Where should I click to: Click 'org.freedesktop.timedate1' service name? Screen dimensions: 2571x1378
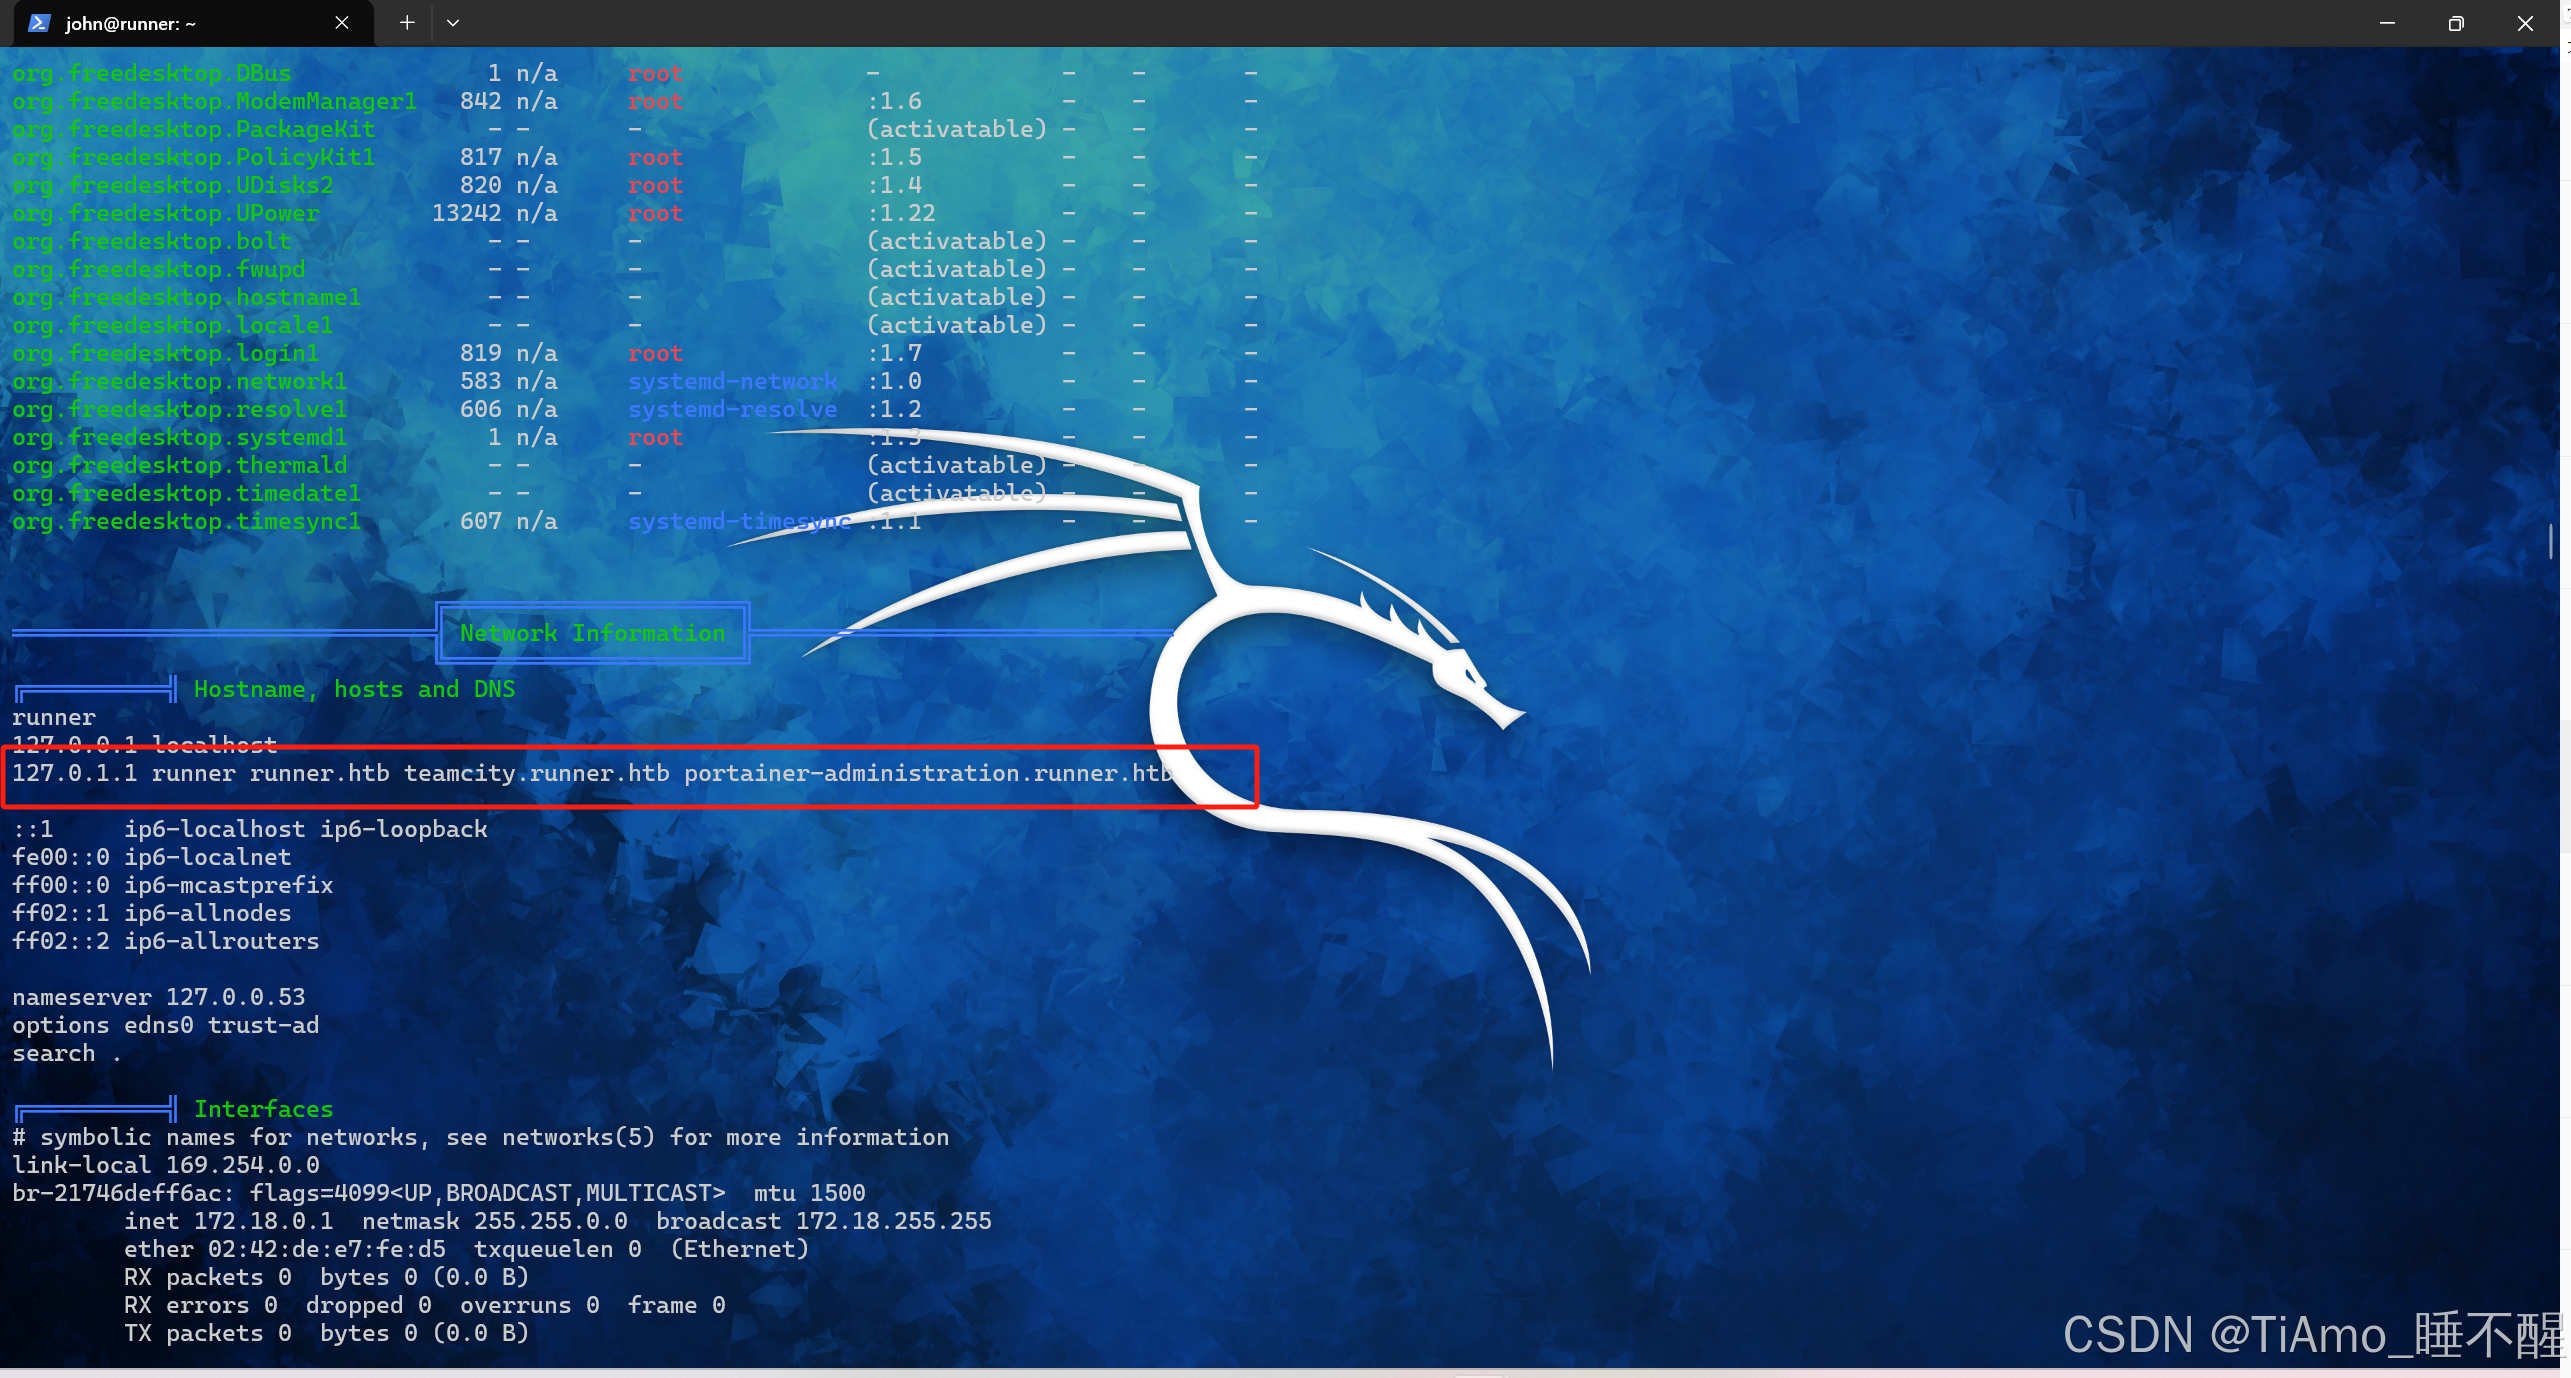[187, 493]
